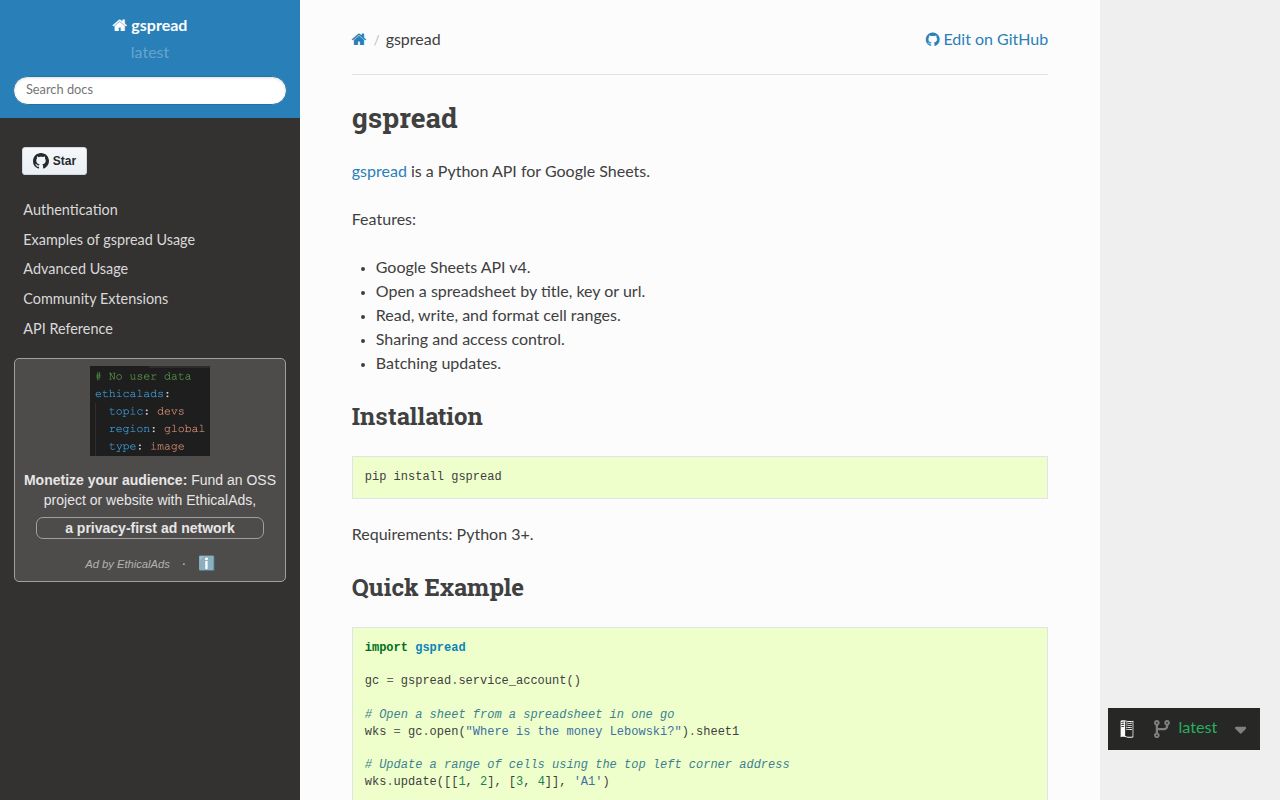This screenshot has height=800, width=1280.
Task: Open Community Extensions page
Action: [x=96, y=299]
